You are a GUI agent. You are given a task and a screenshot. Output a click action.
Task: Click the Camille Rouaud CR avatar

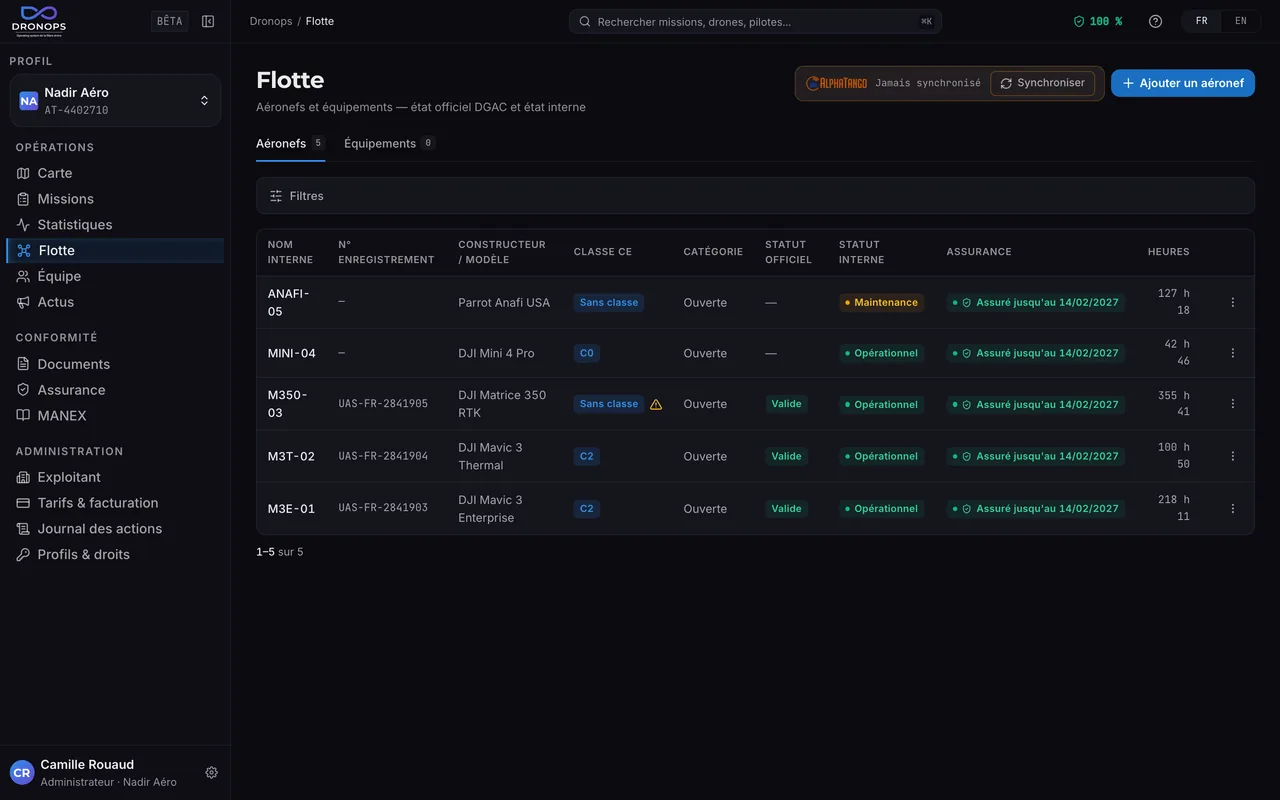pos(22,773)
